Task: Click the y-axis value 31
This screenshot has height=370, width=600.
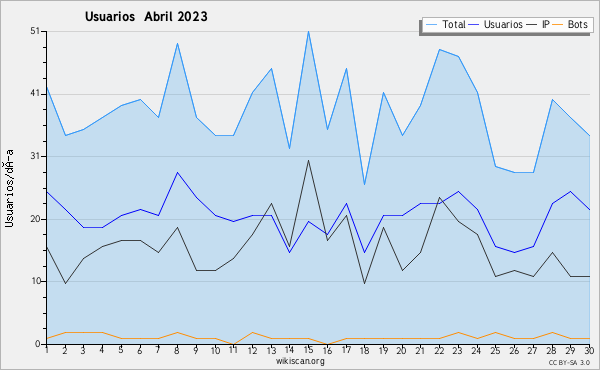Action: (x=35, y=156)
